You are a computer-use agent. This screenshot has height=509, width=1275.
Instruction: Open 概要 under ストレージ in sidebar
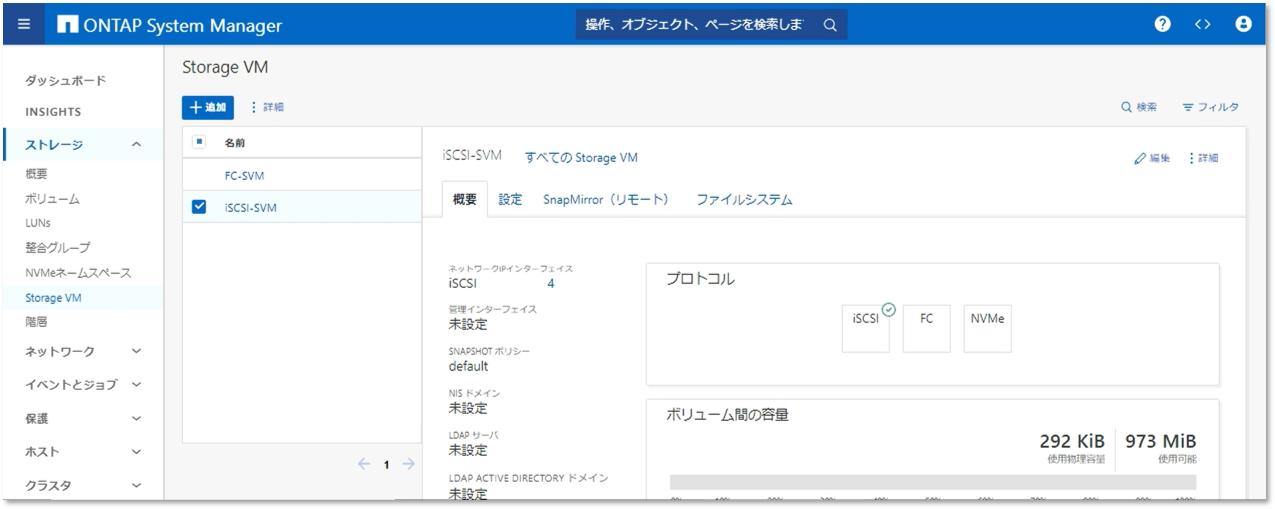click(x=37, y=174)
